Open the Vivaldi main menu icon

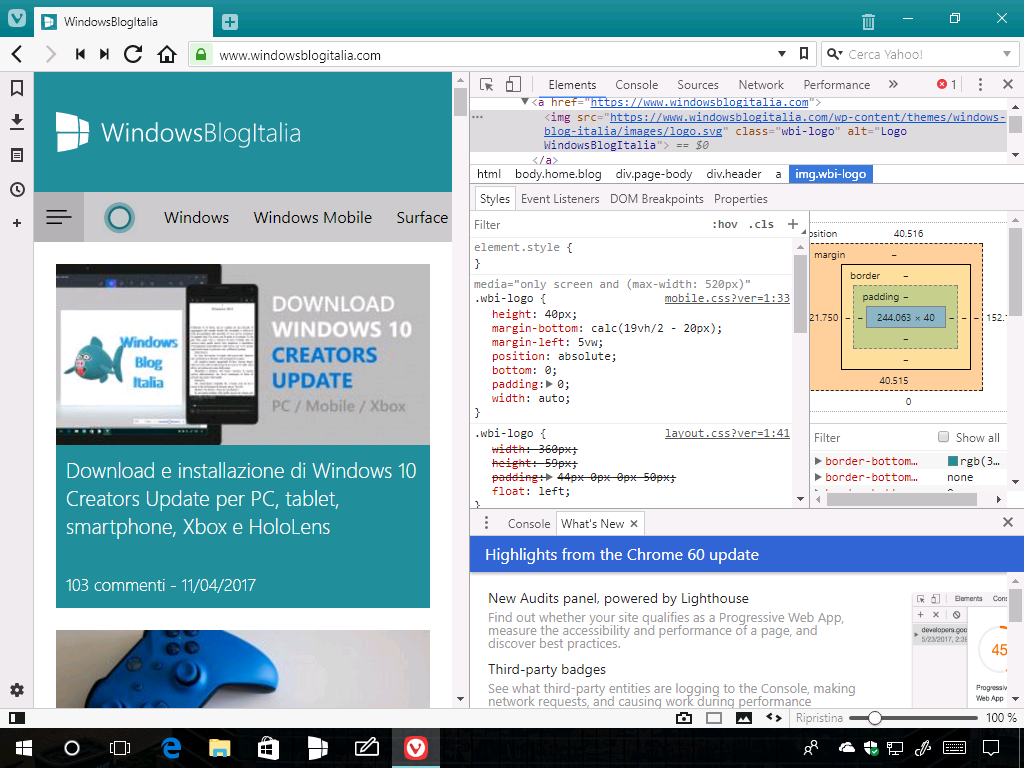17,18
